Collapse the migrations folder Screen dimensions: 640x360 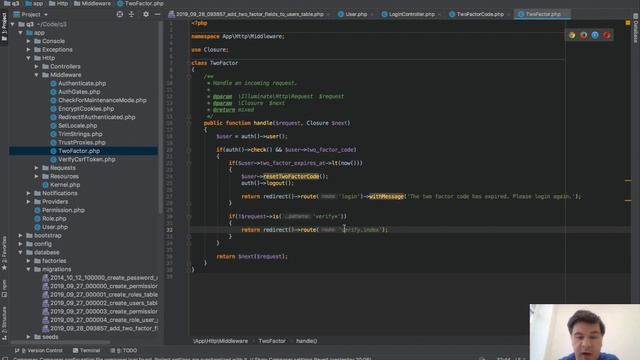(x=29, y=269)
